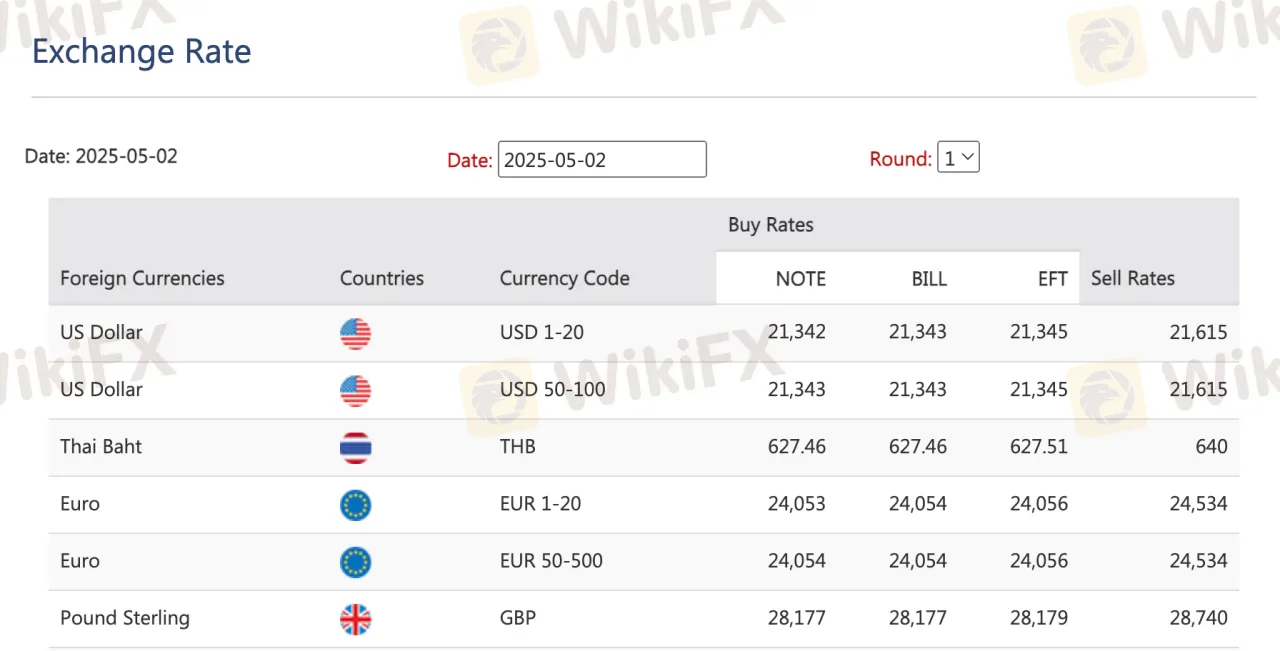
Task: Click the EU flag icon in EUR 1-20 row
Action: coord(355,504)
